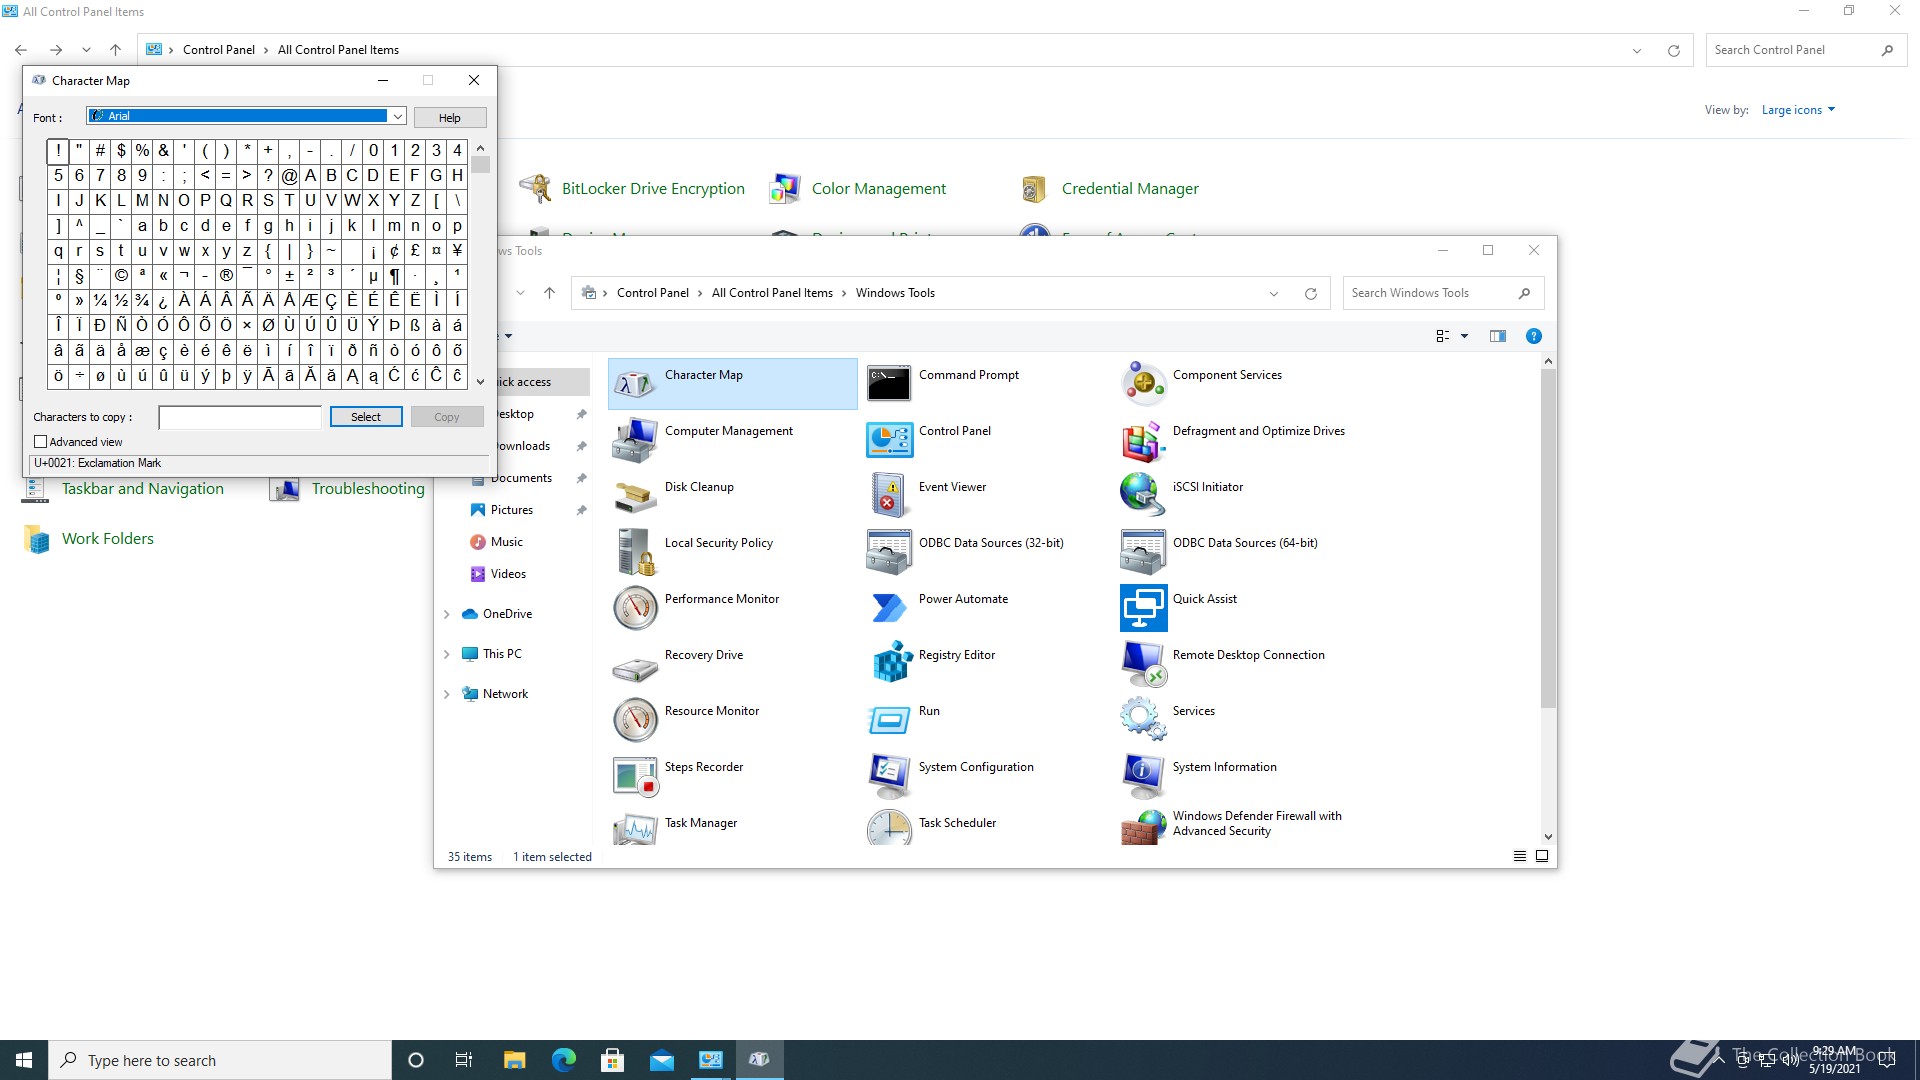Click the Select button in Character Map
This screenshot has width=1920, height=1080.
pos(366,417)
